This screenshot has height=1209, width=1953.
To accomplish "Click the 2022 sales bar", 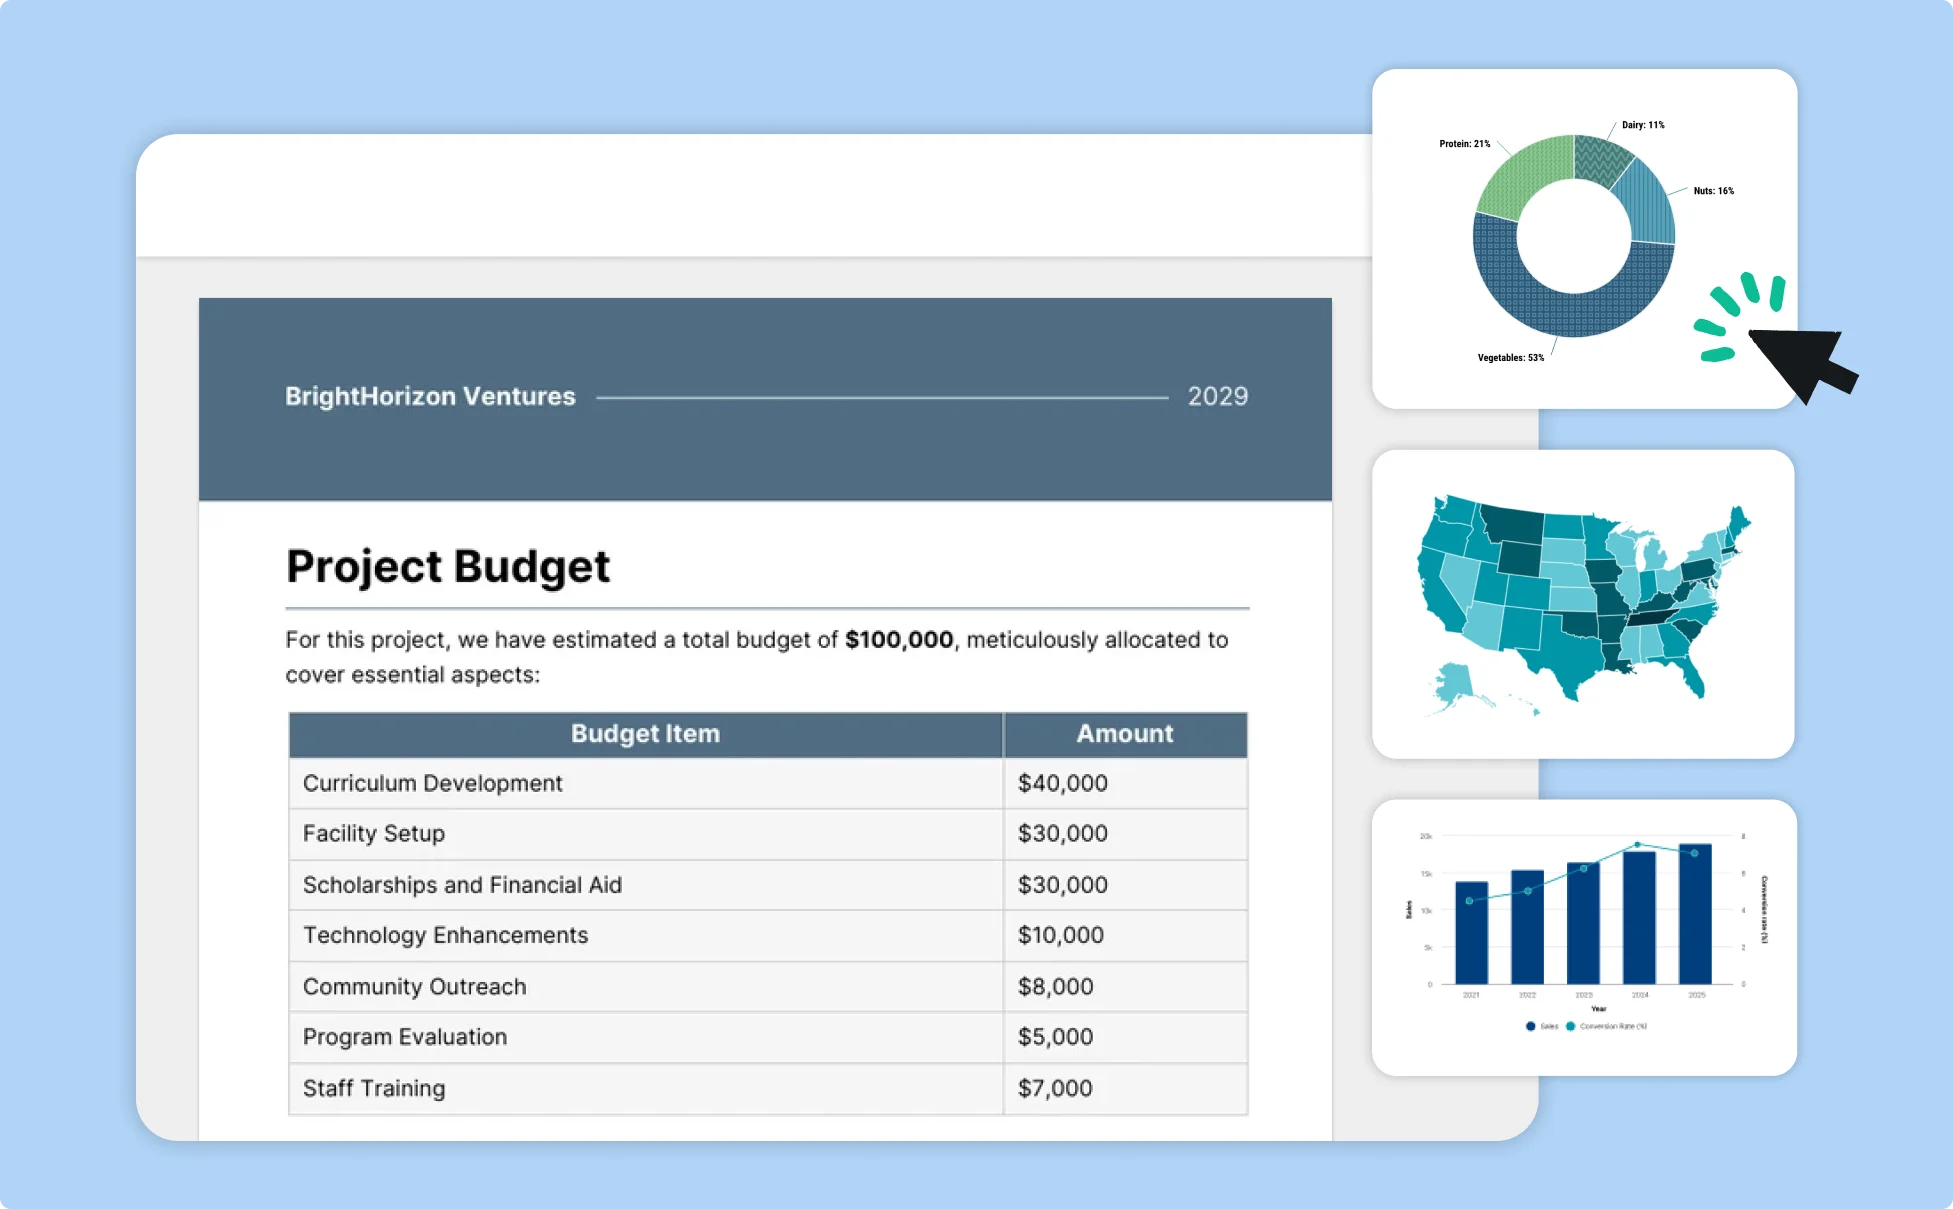I will click(x=1527, y=927).
